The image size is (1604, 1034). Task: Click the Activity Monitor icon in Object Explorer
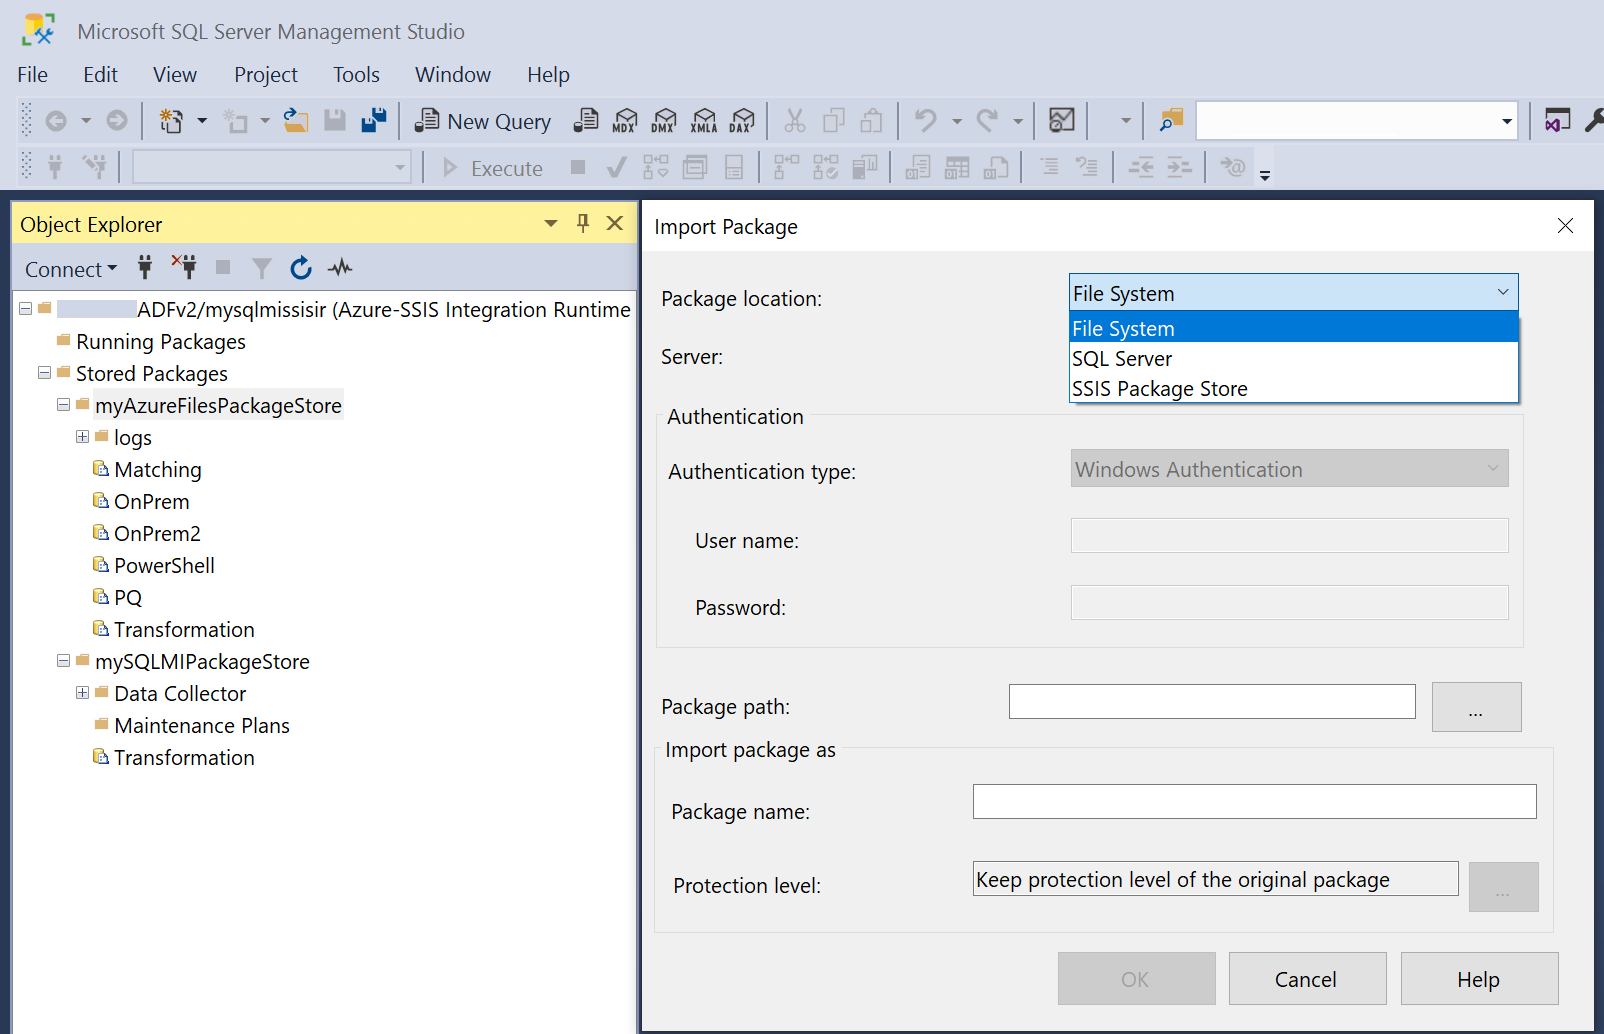coord(341,268)
